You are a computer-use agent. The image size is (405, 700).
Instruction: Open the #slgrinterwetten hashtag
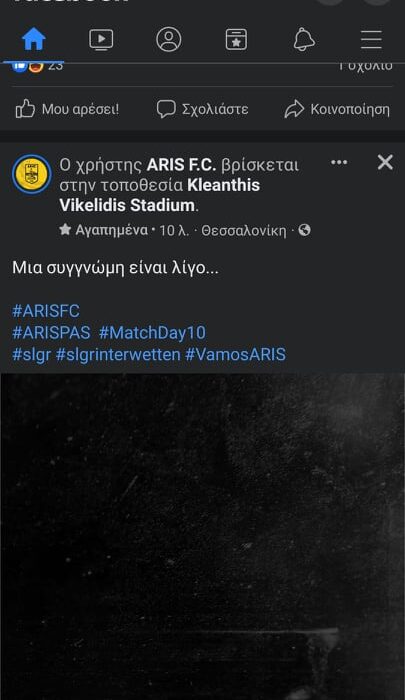click(118, 354)
